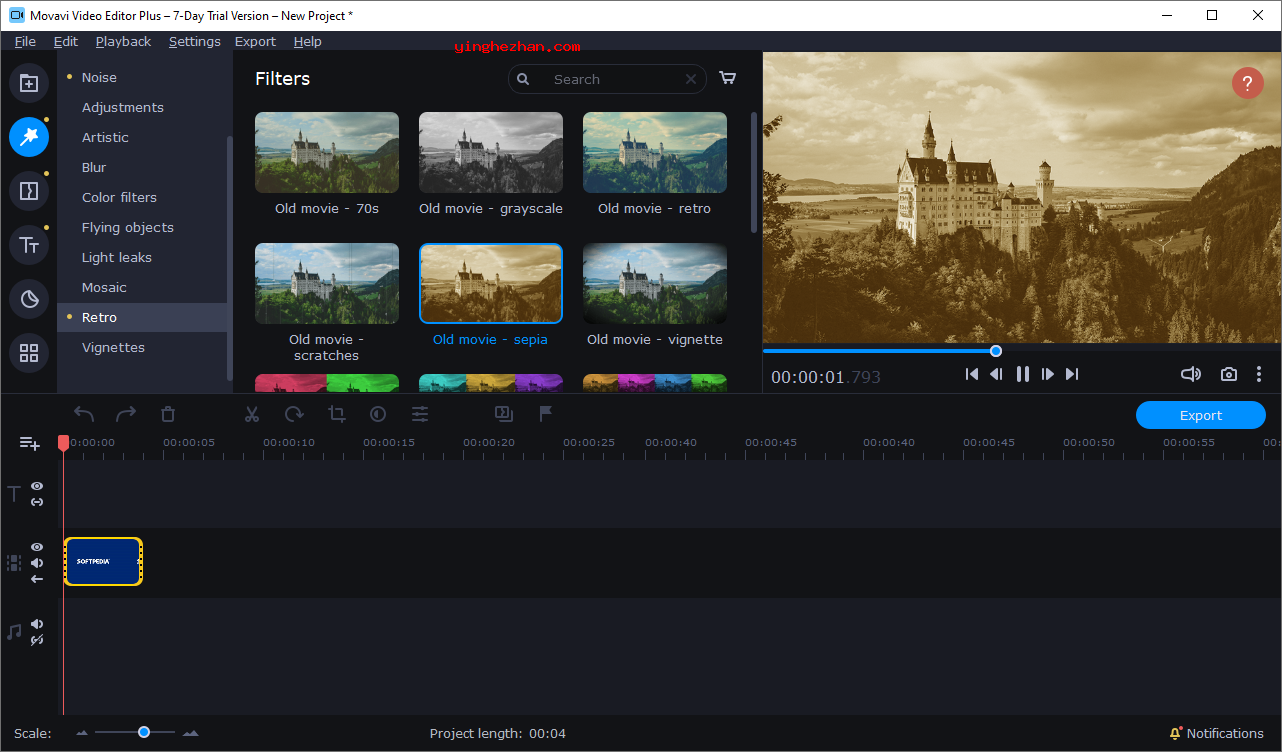Select the Blur filter category
The image size is (1282, 752).
(94, 167)
